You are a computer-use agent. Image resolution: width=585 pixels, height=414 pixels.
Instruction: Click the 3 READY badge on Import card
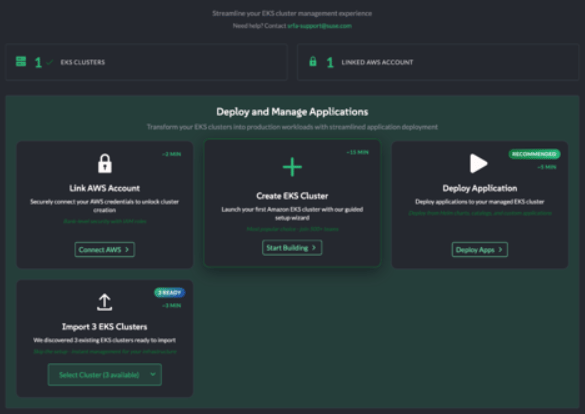tap(170, 292)
